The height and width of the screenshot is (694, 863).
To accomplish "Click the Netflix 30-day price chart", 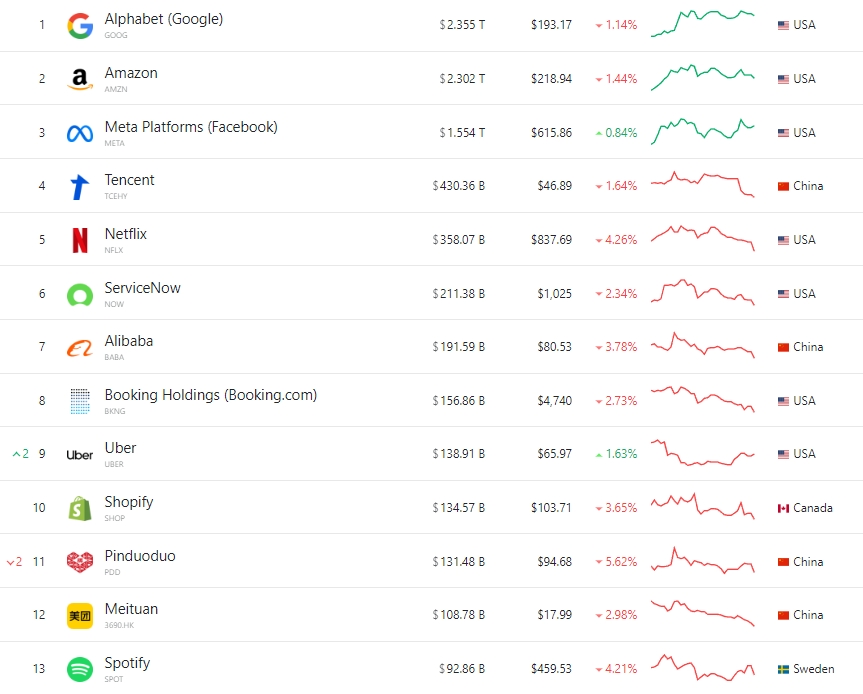I will coord(703,238).
